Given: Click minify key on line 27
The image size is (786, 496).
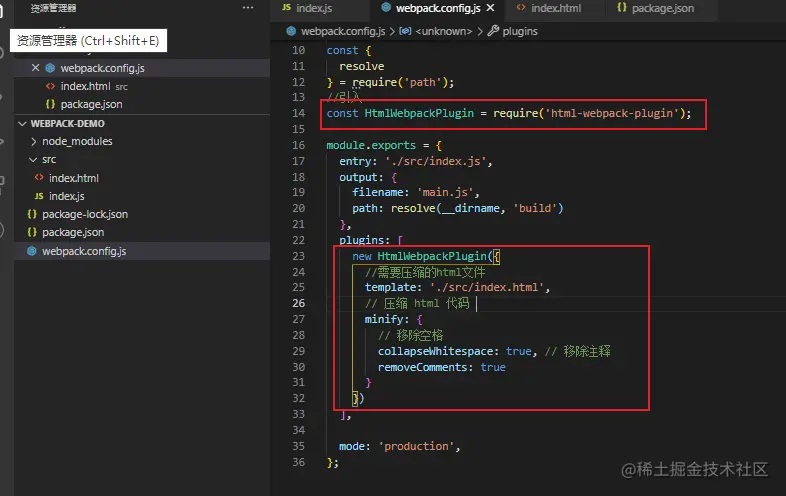Looking at the screenshot, I should pyautogui.click(x=383, y=319).
